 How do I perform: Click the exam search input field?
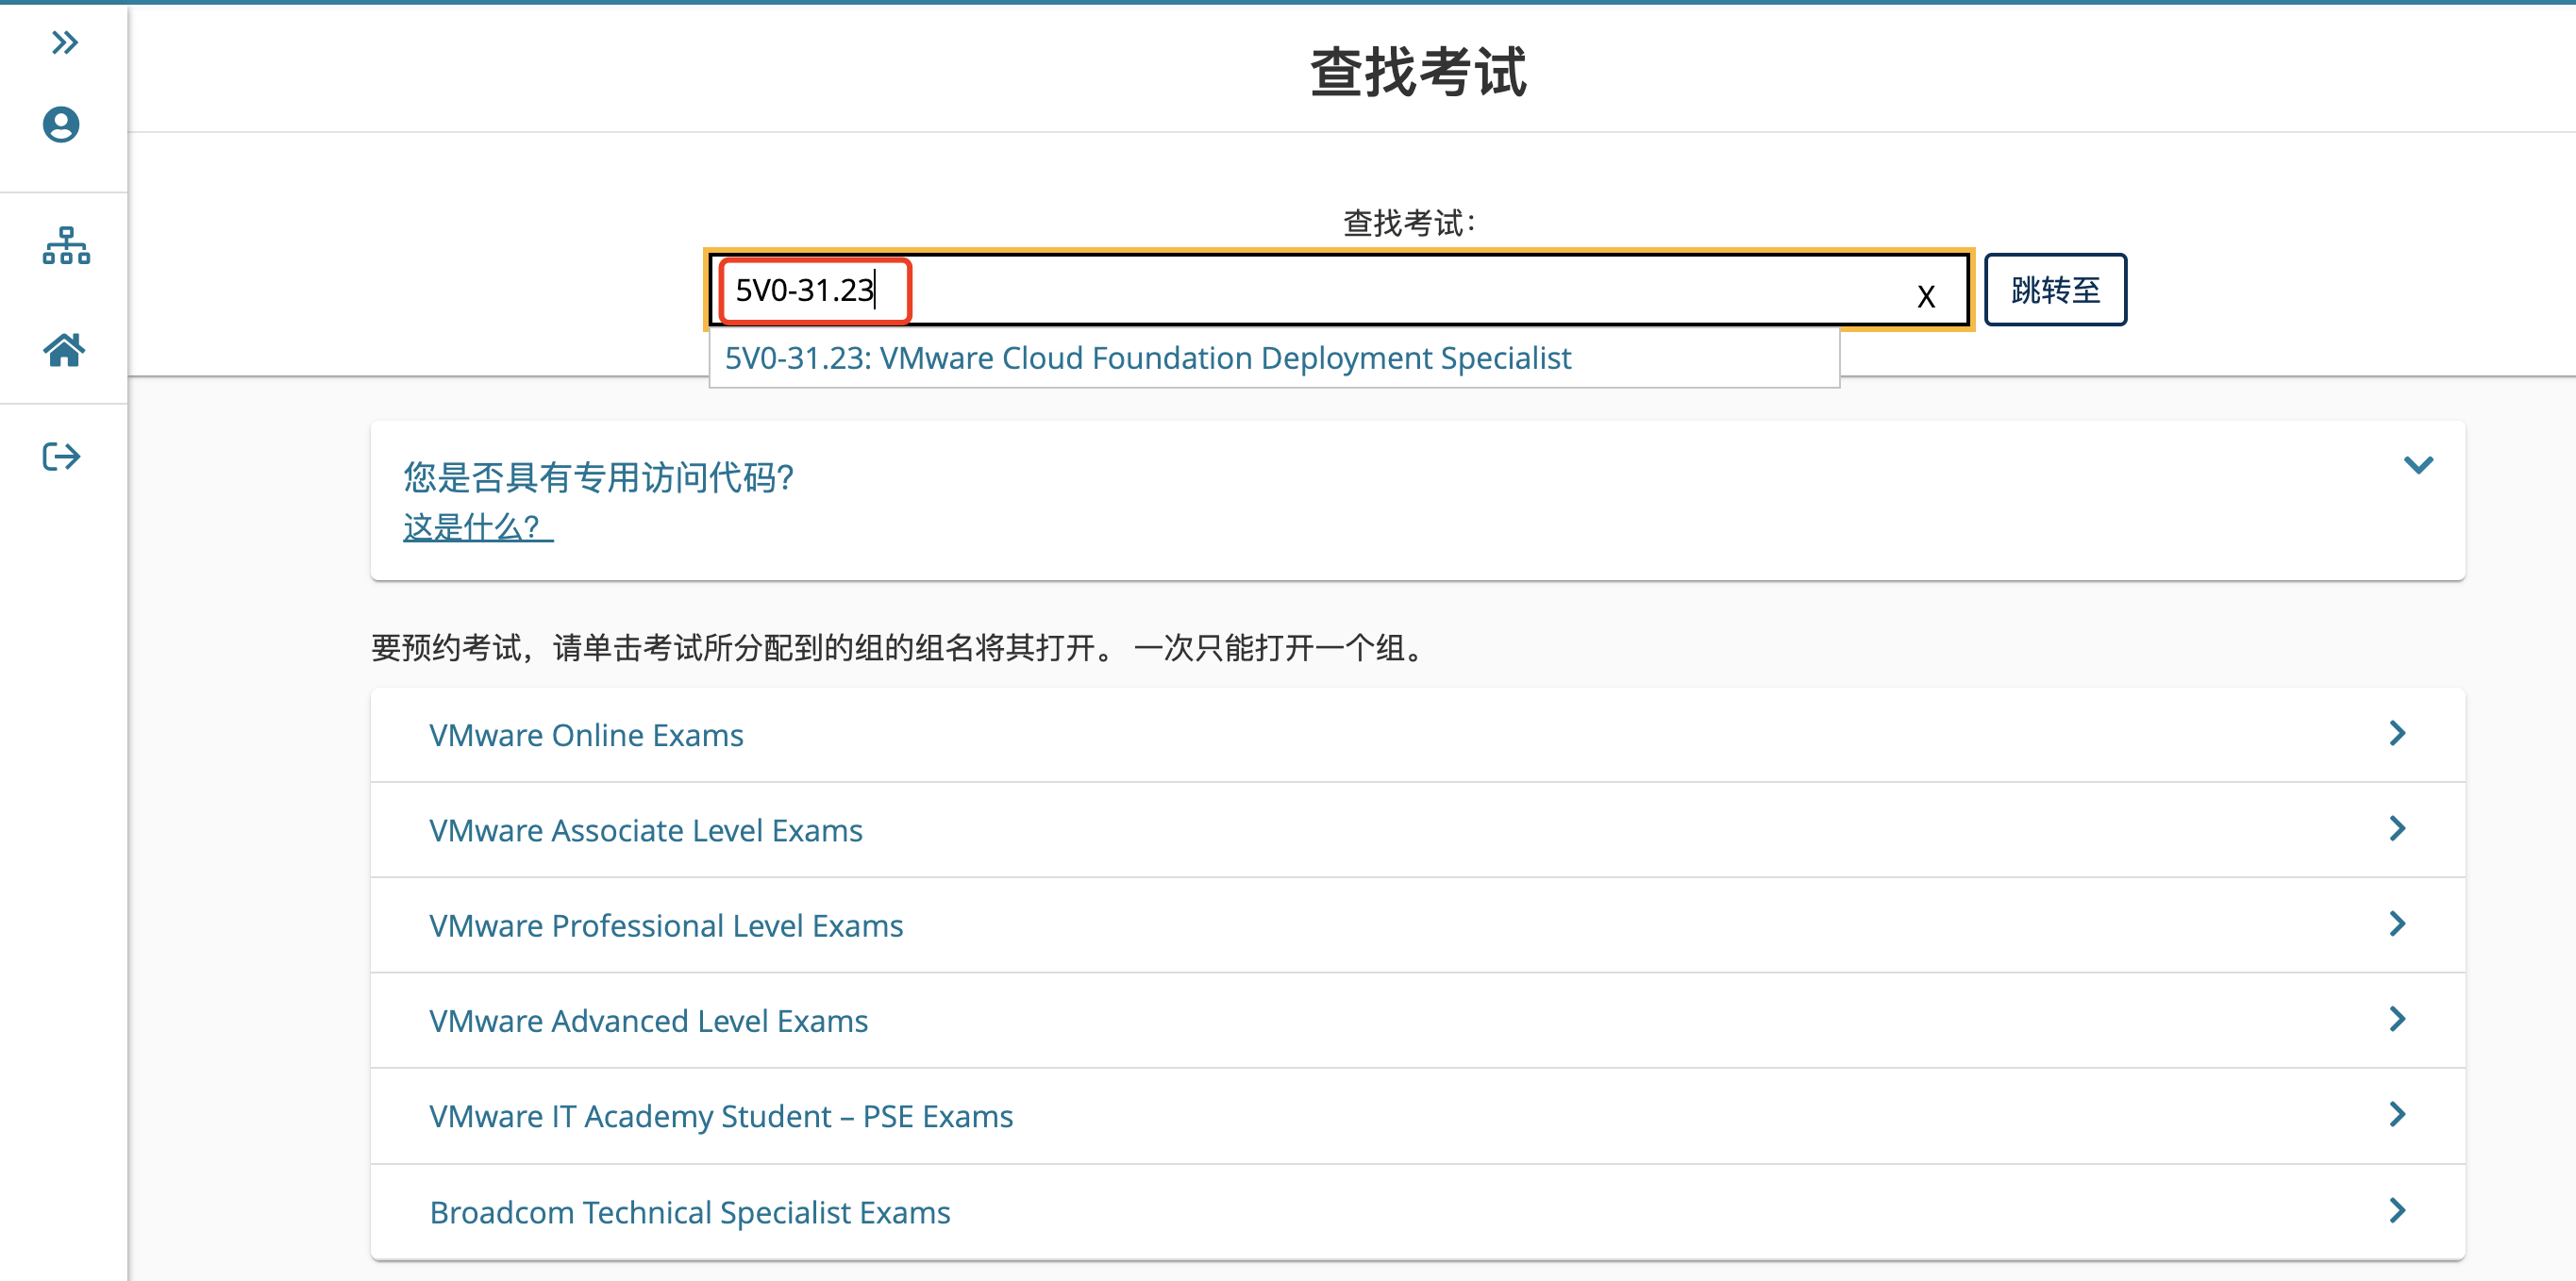tap(1338, 290)
